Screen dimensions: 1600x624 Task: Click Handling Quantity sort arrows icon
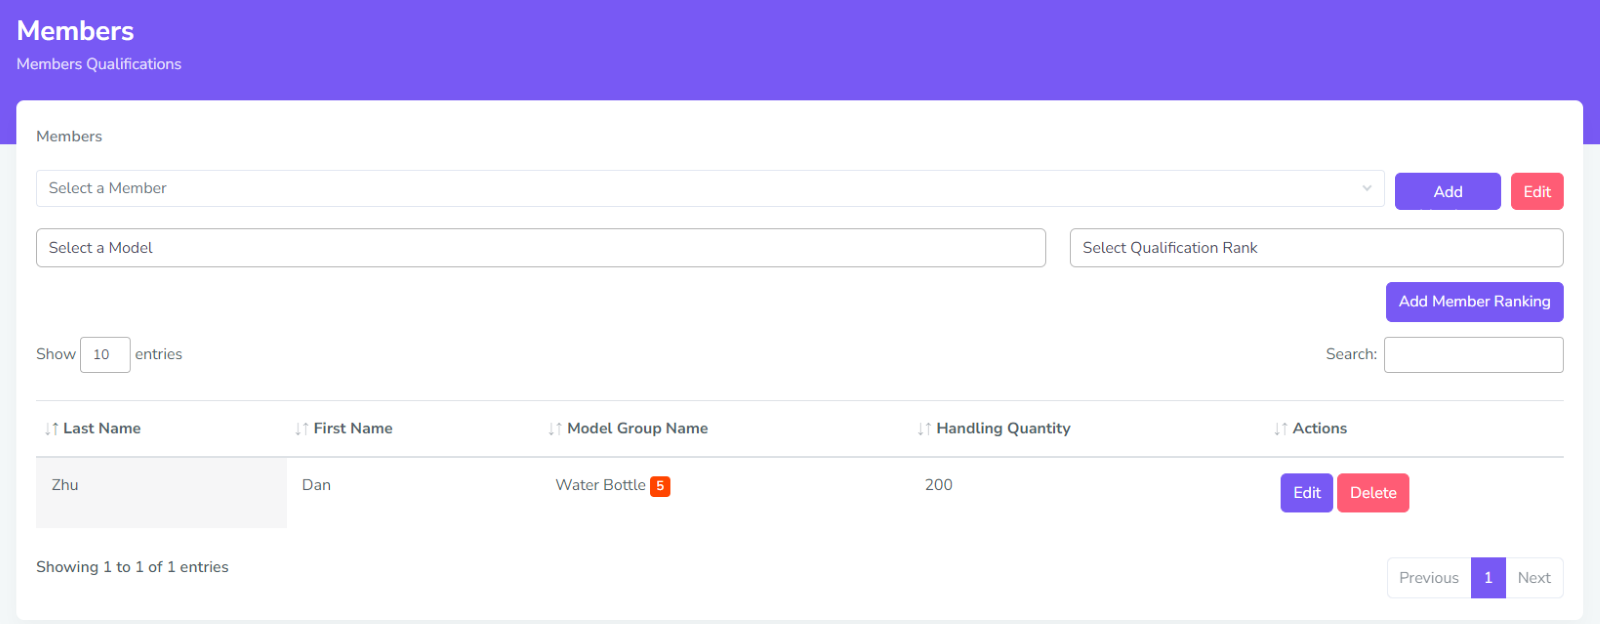(924, 429)
